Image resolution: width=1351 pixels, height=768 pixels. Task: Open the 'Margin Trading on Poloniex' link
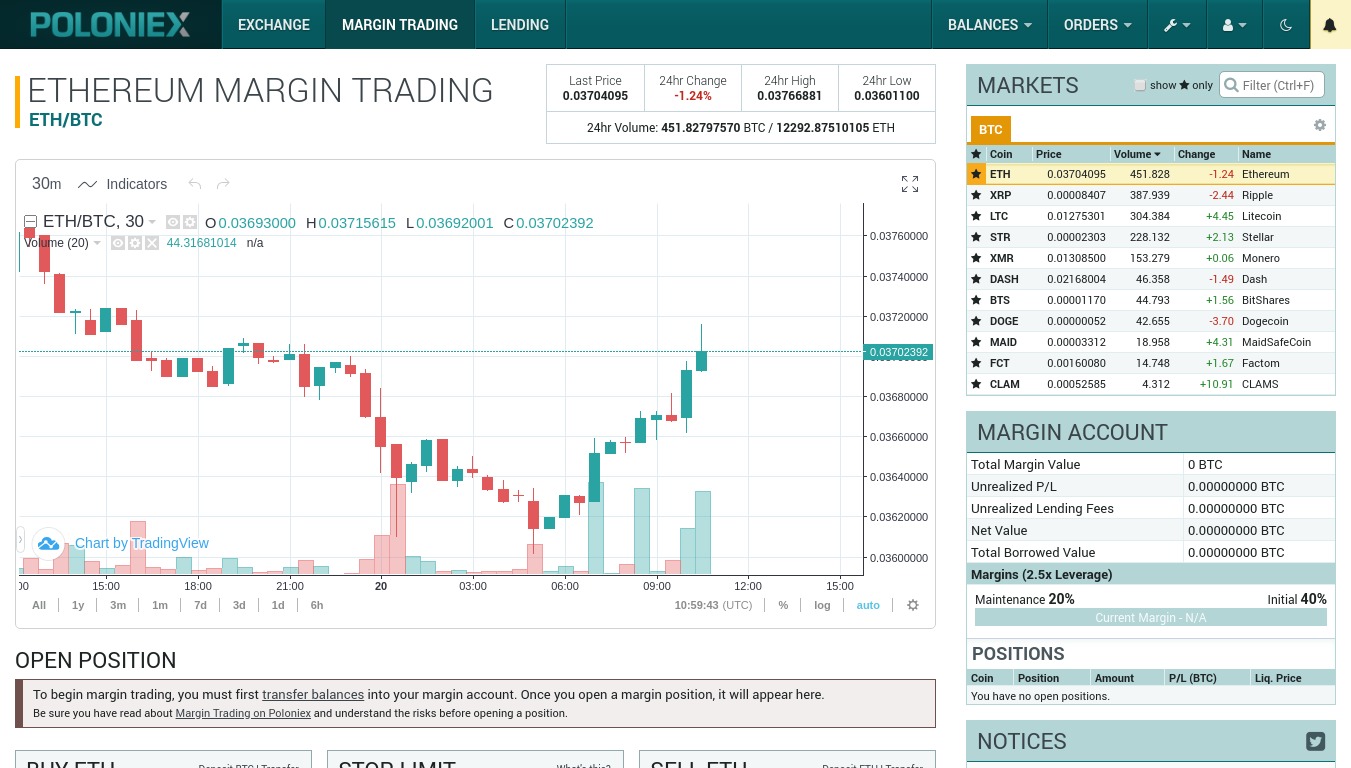tap(243, 714)
